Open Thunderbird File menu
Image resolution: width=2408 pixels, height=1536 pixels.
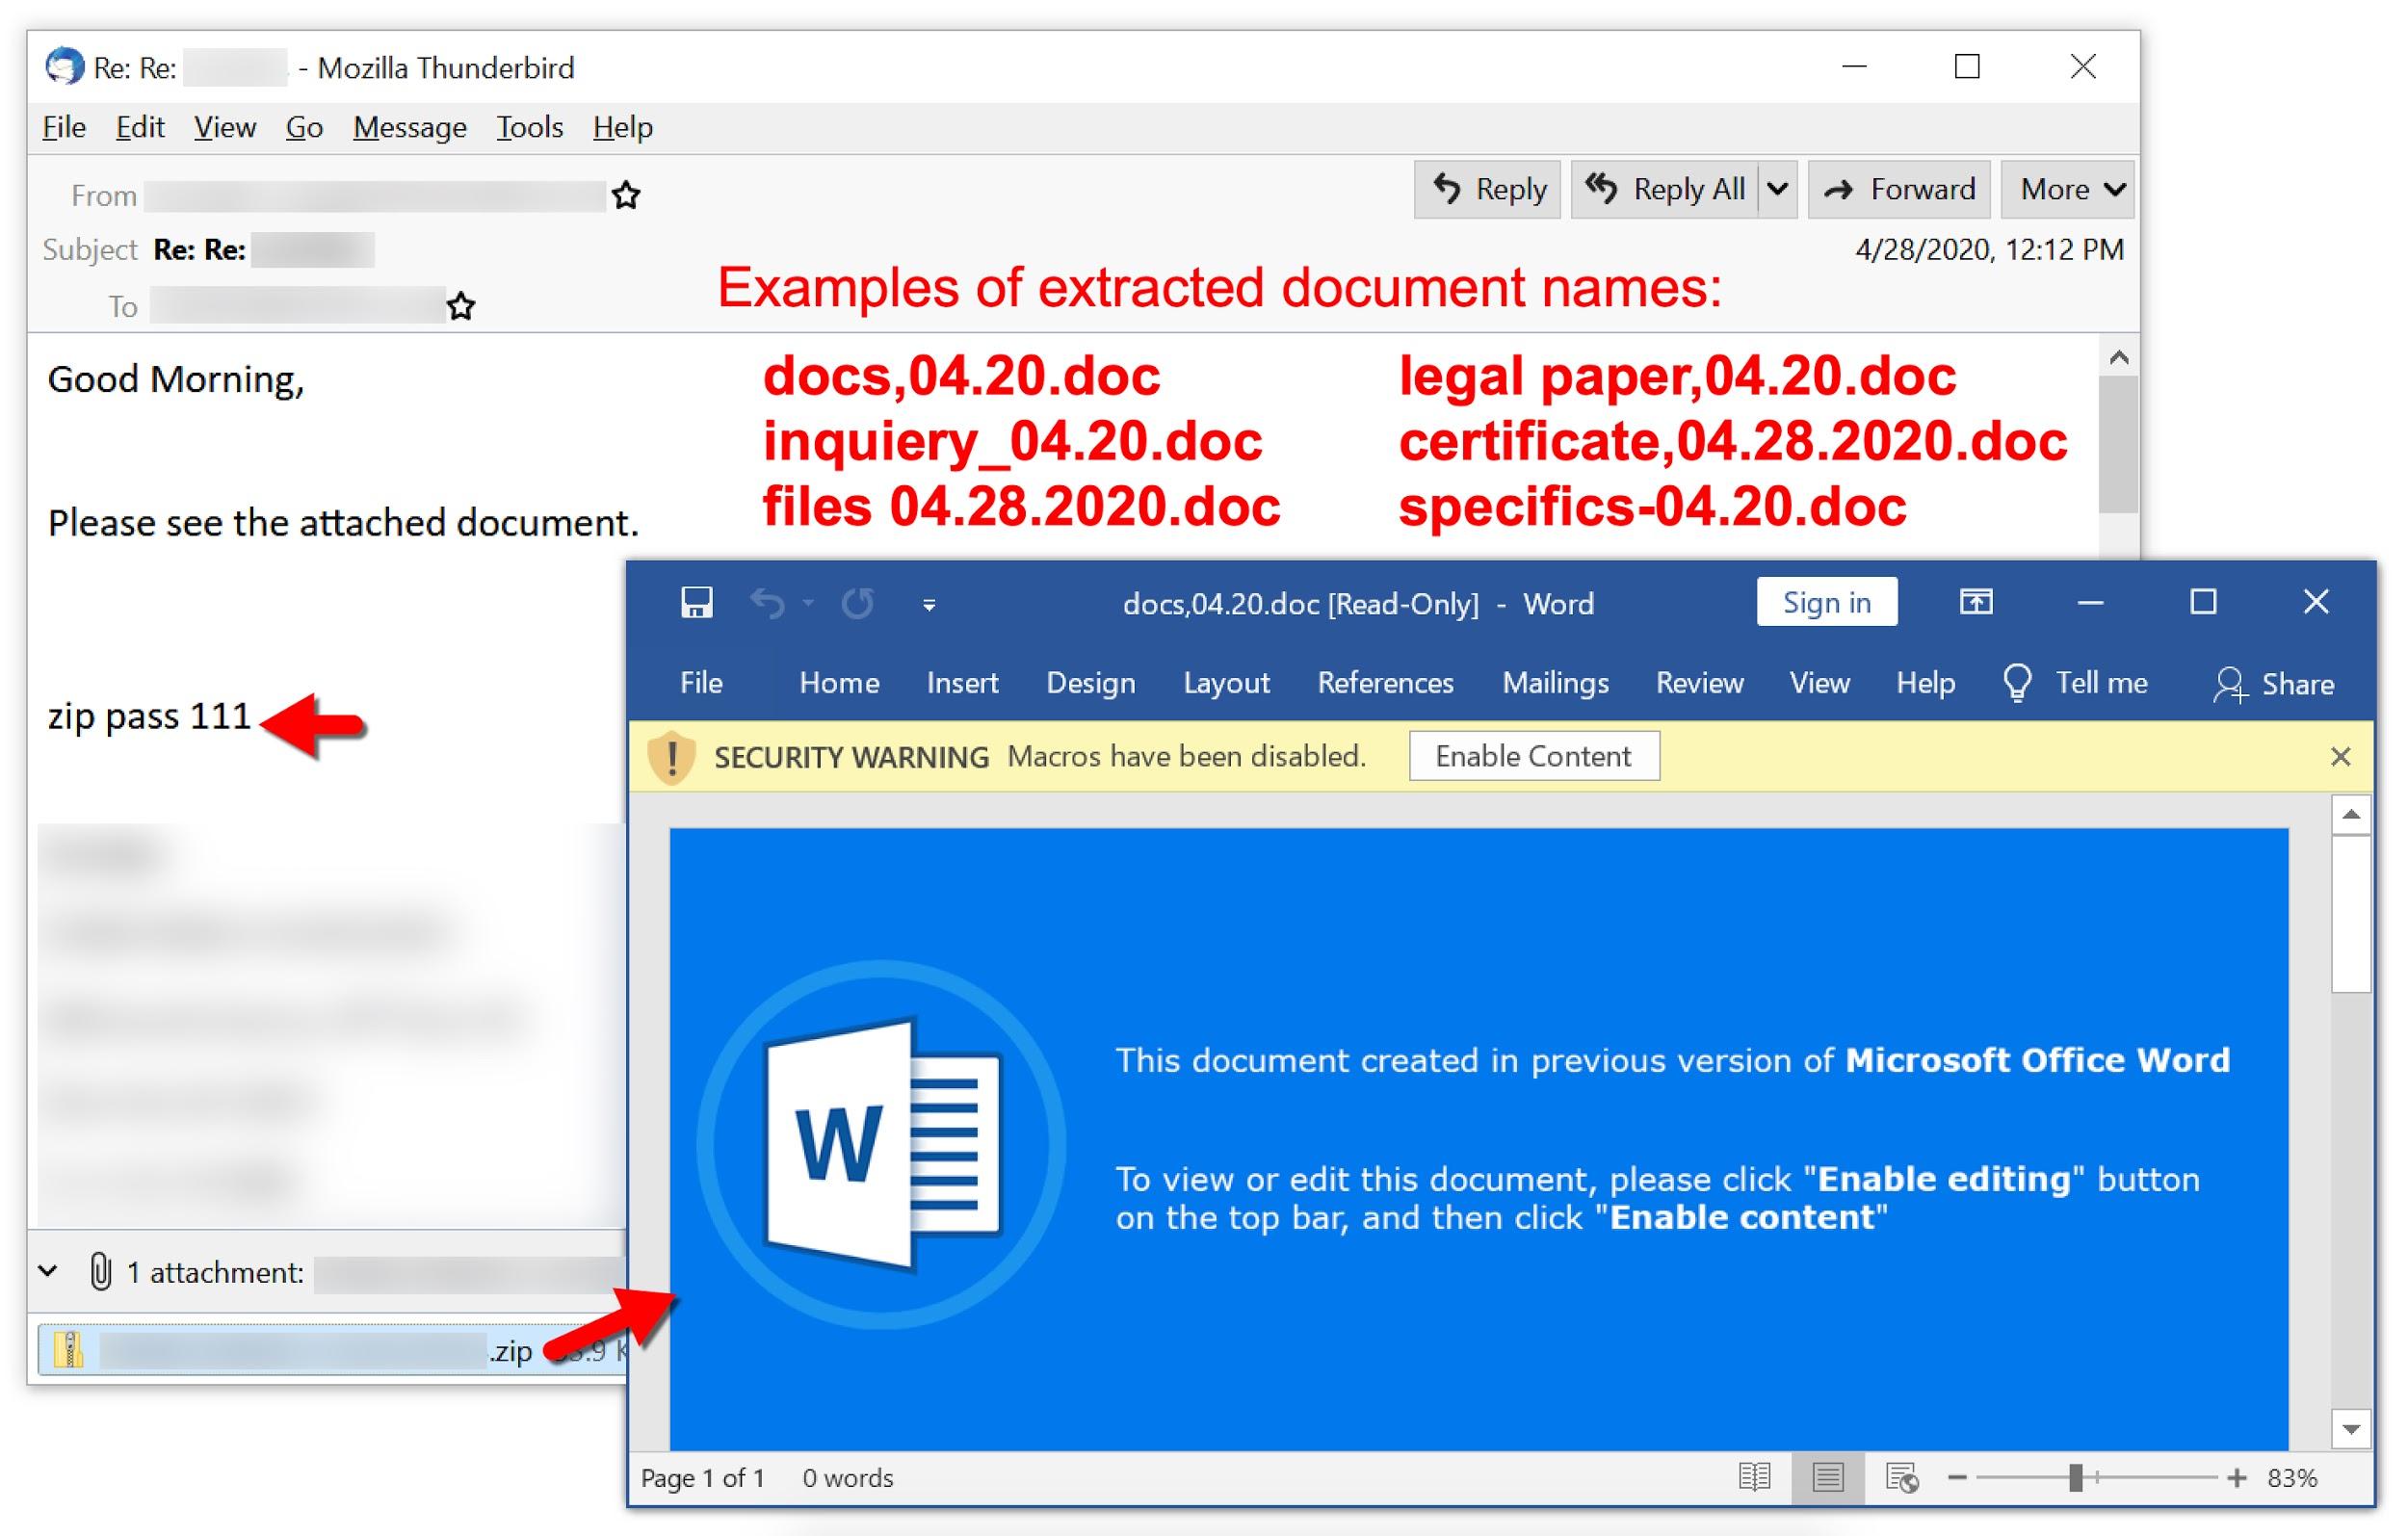[x=64, y=127]
